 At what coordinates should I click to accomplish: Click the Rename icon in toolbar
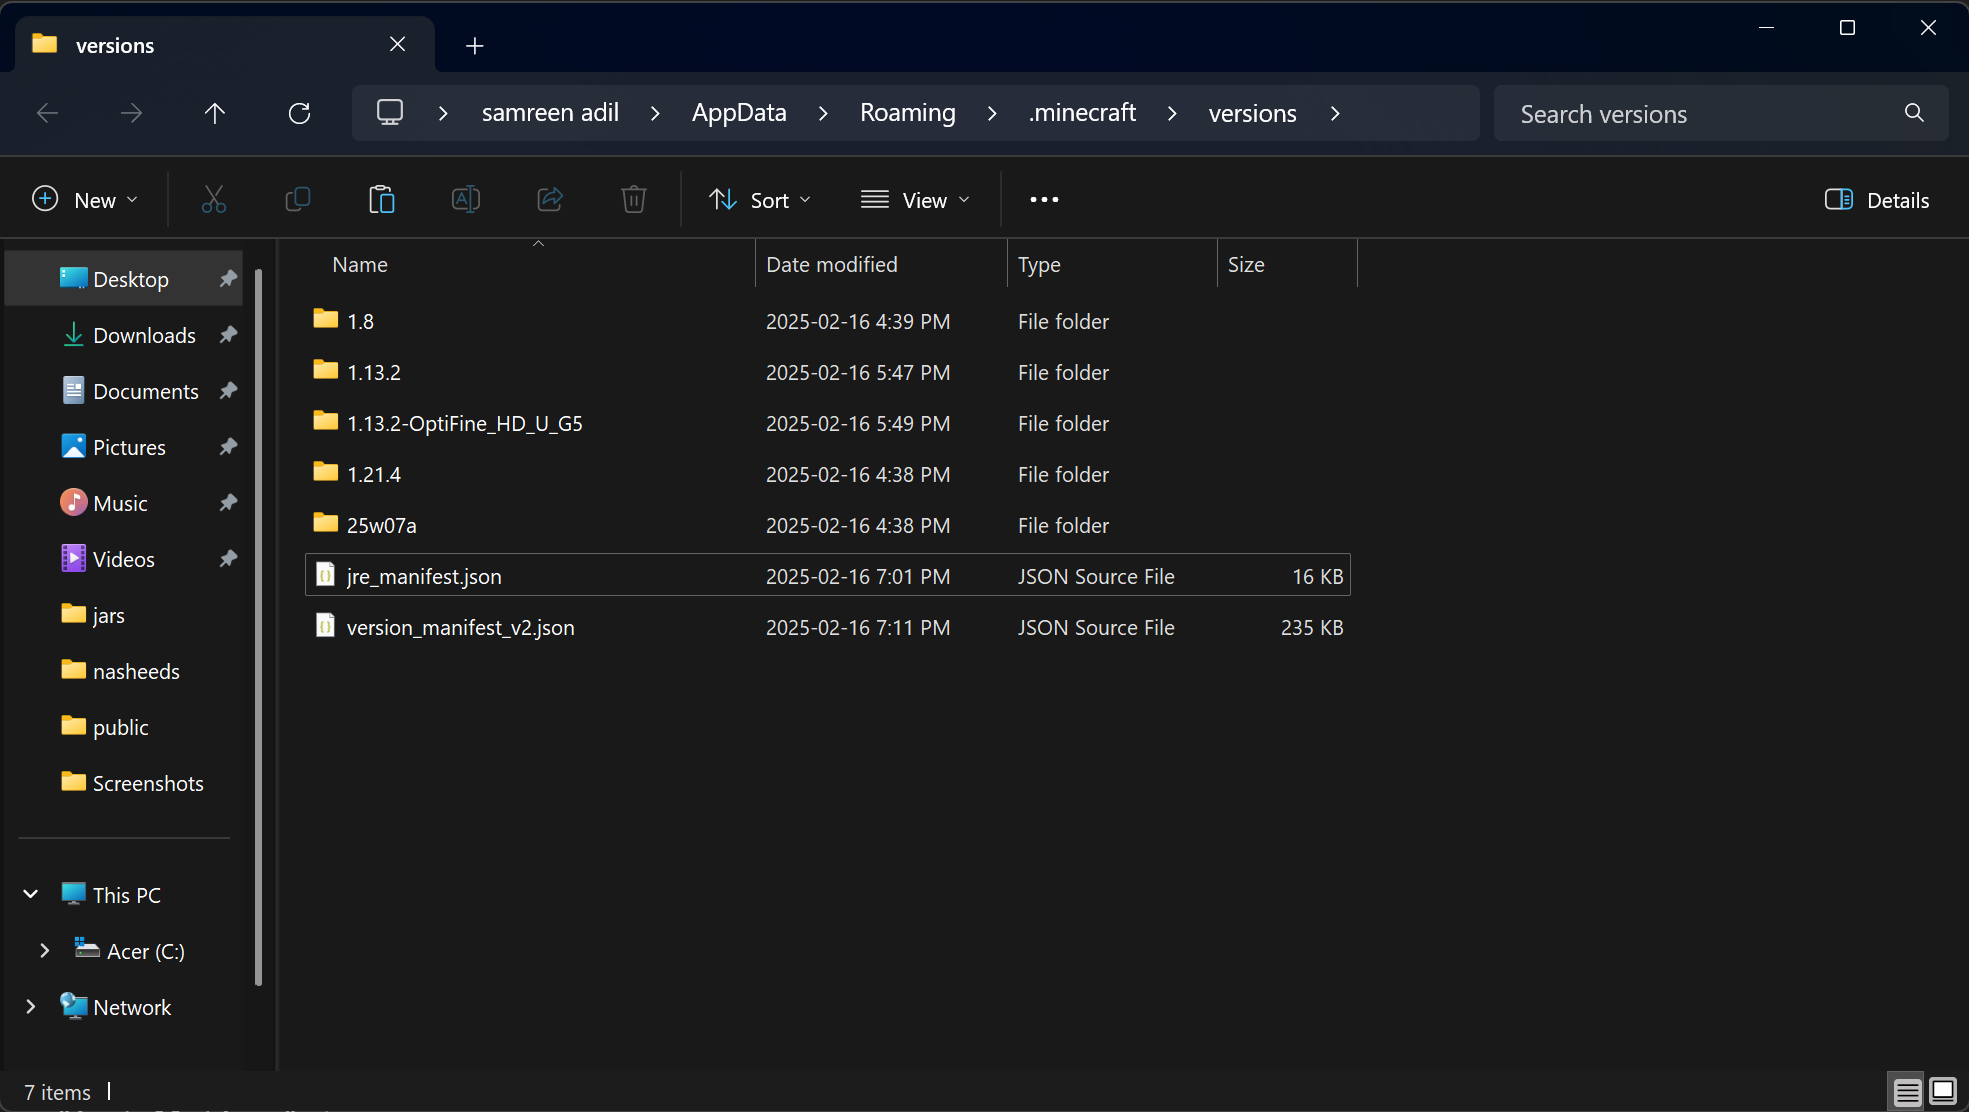(x=466, y=200)
